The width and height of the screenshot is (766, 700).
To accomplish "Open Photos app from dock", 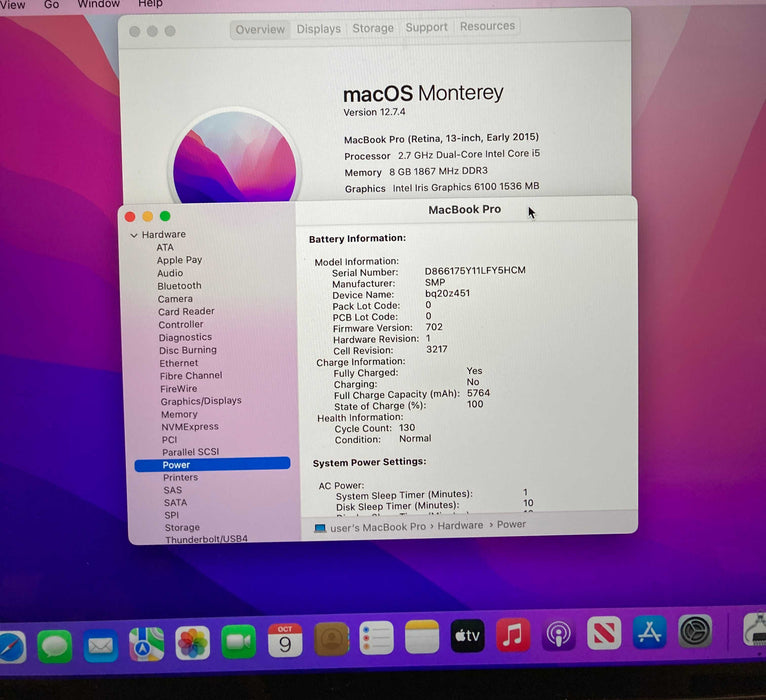I will 192,642.
